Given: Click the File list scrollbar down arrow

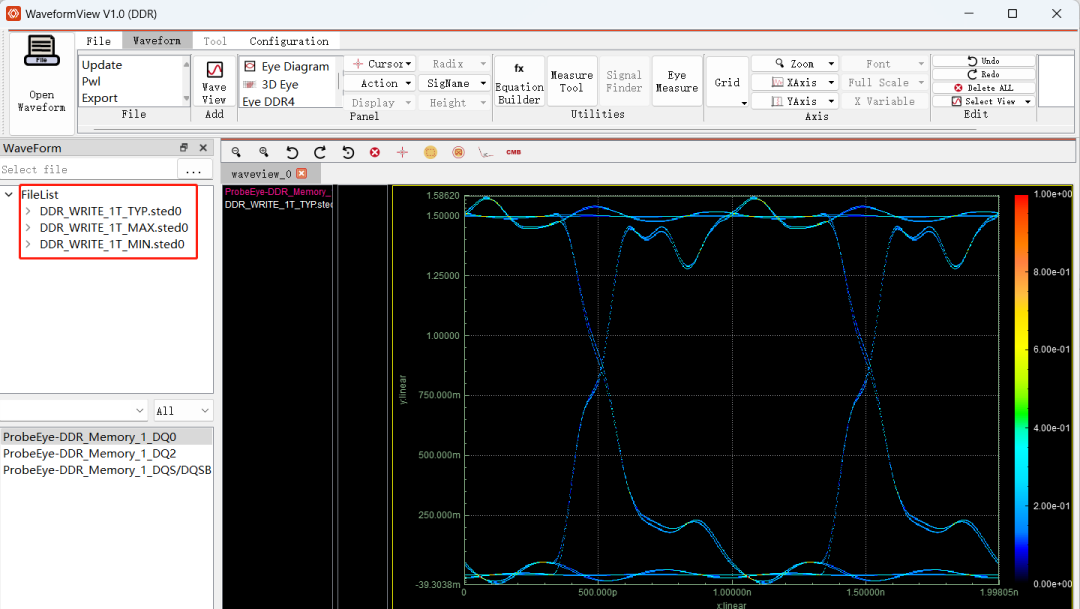Looking at the screenshot, I should 186,99.
